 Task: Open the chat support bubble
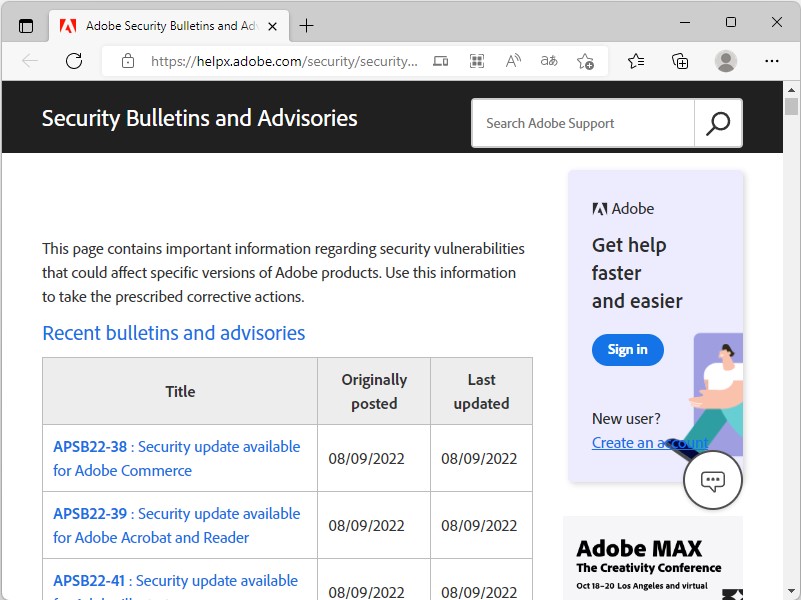point(712,481)
